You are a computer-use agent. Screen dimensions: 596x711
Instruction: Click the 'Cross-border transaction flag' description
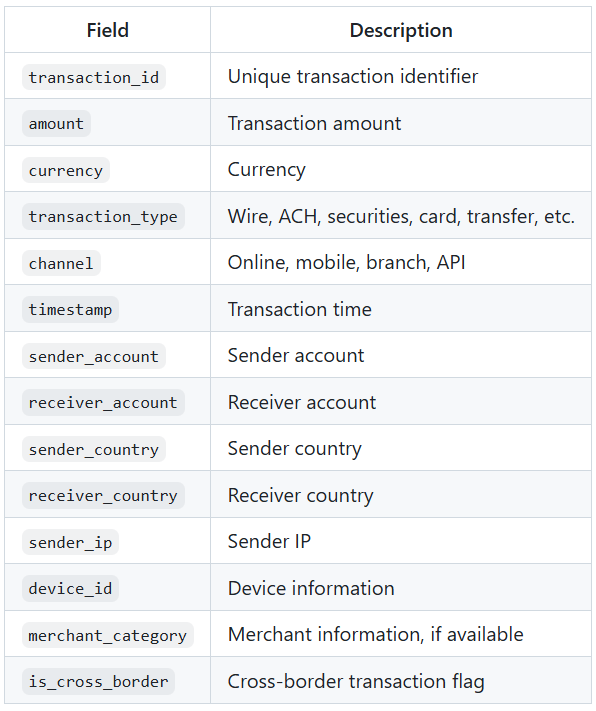pyautogui.click(x=356, y=681)
